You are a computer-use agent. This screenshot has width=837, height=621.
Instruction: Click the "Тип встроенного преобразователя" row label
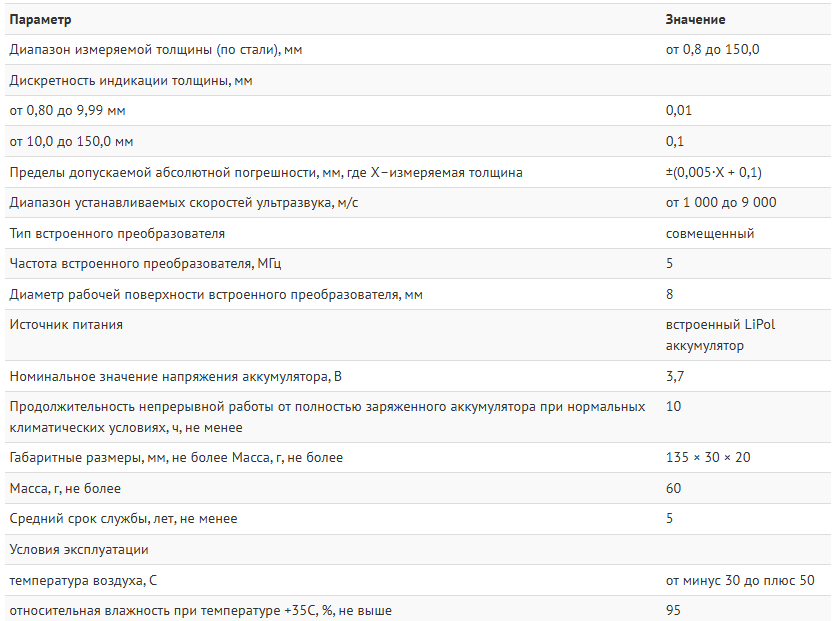pyautogui.click(x=117, y=233)
